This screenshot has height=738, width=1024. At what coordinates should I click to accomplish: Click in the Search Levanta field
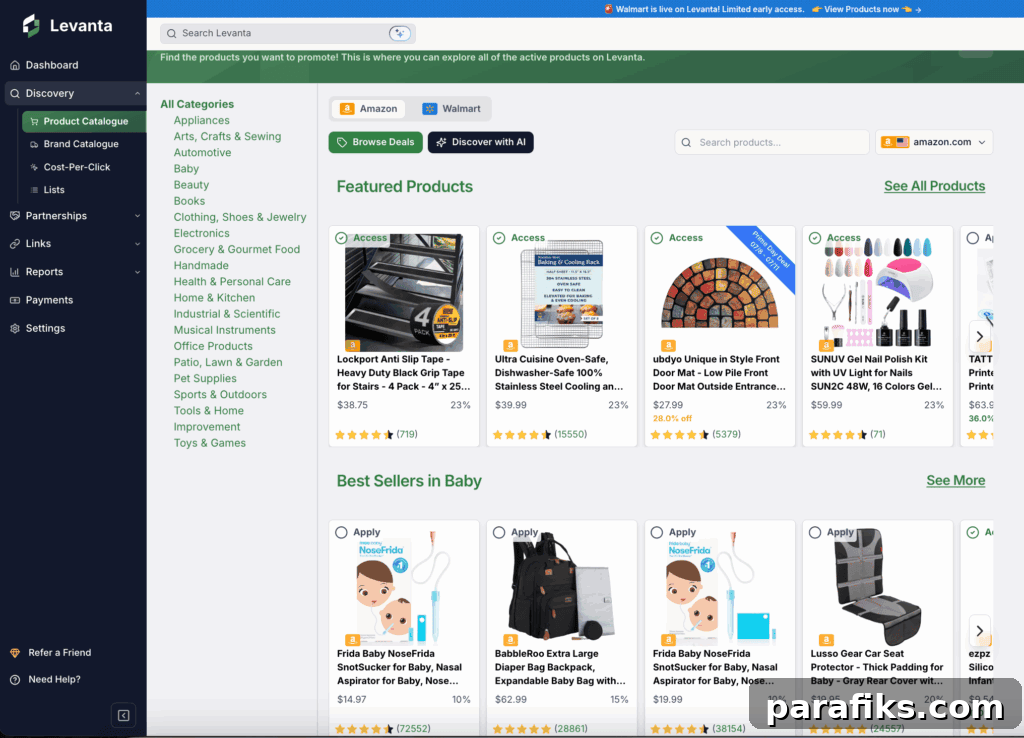point(287,33)
